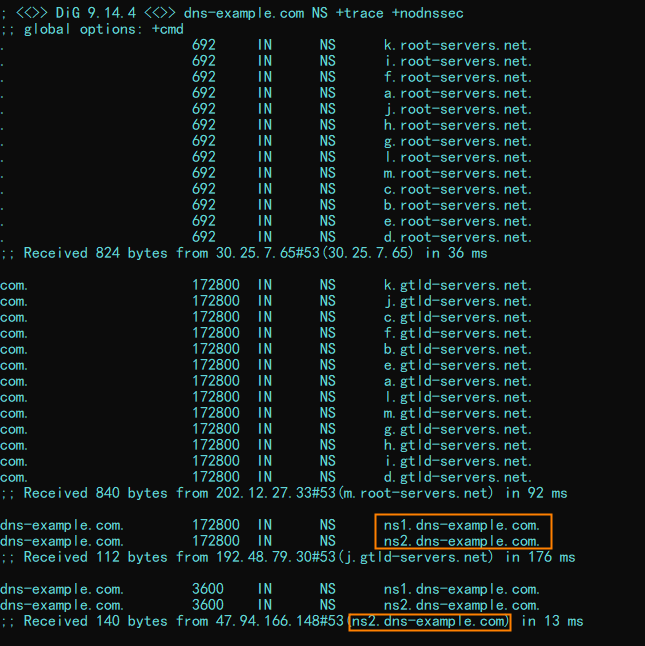
Task: Click the b.root-servers.net. entry
Action: [458, 205]
